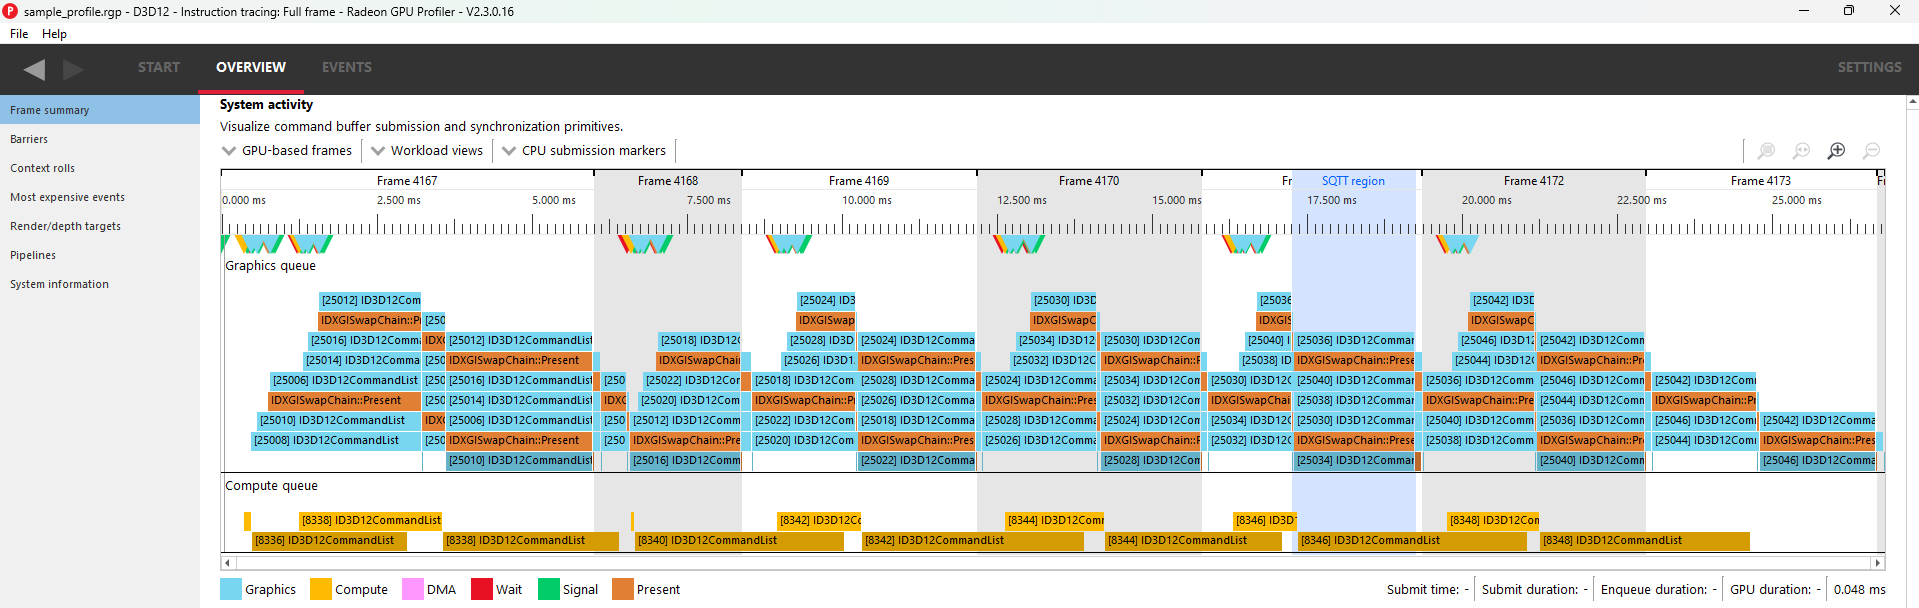Click the zoom to selection magnifier icon

(1766, 151)
